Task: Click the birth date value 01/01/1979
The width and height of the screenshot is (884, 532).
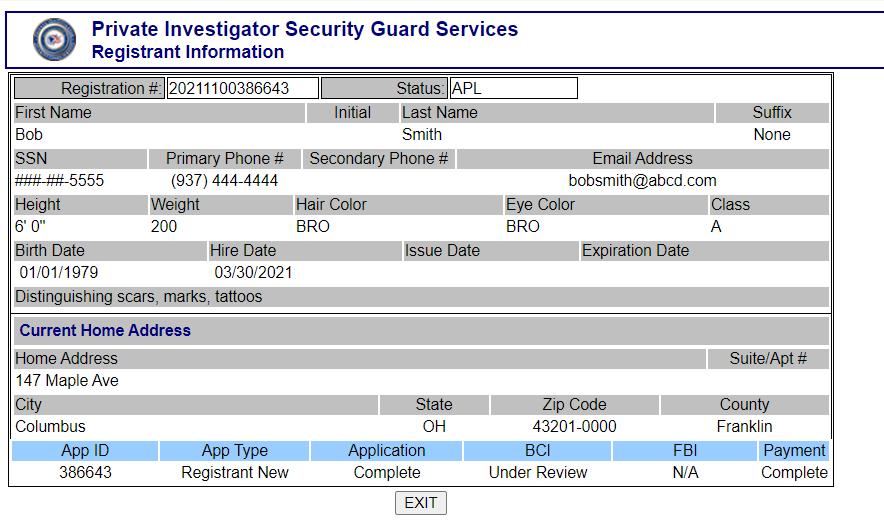Action: [59, 273]
